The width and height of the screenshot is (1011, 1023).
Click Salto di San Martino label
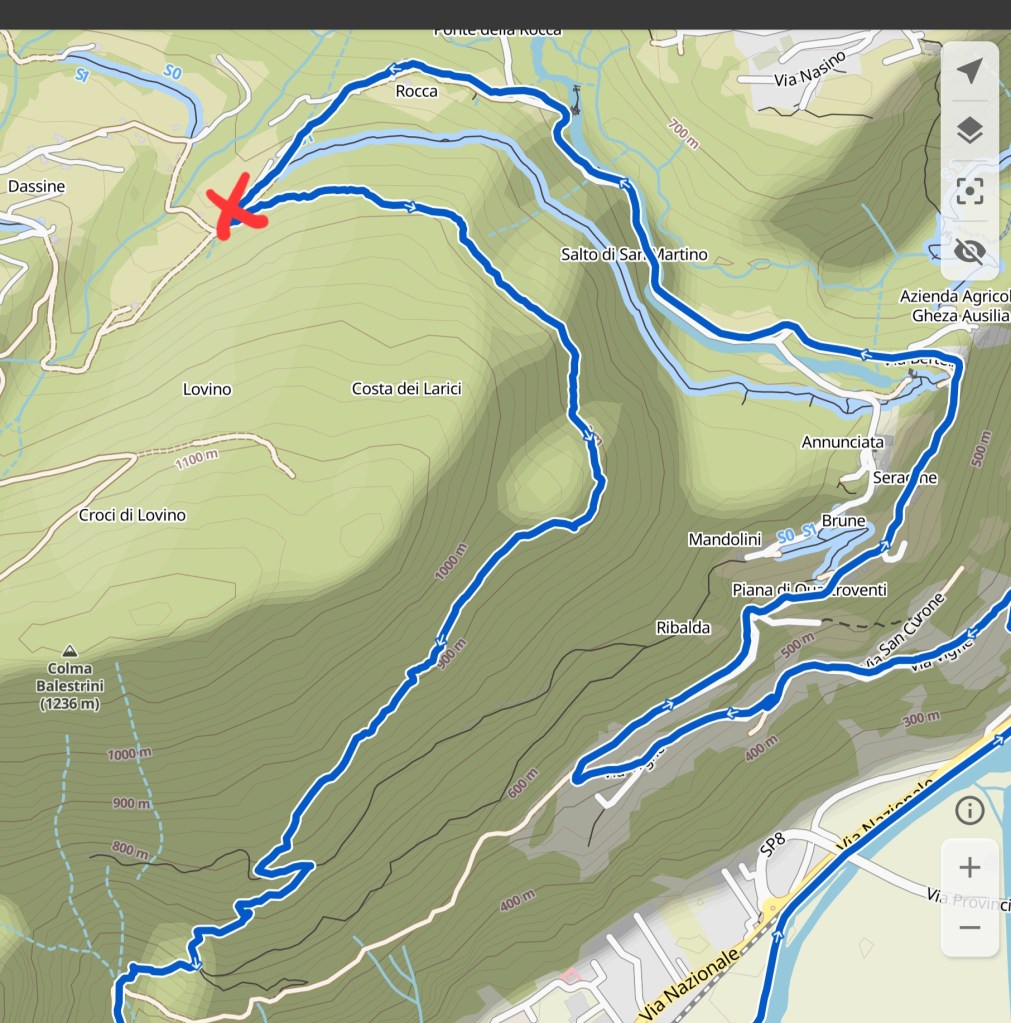click(634, 254)
